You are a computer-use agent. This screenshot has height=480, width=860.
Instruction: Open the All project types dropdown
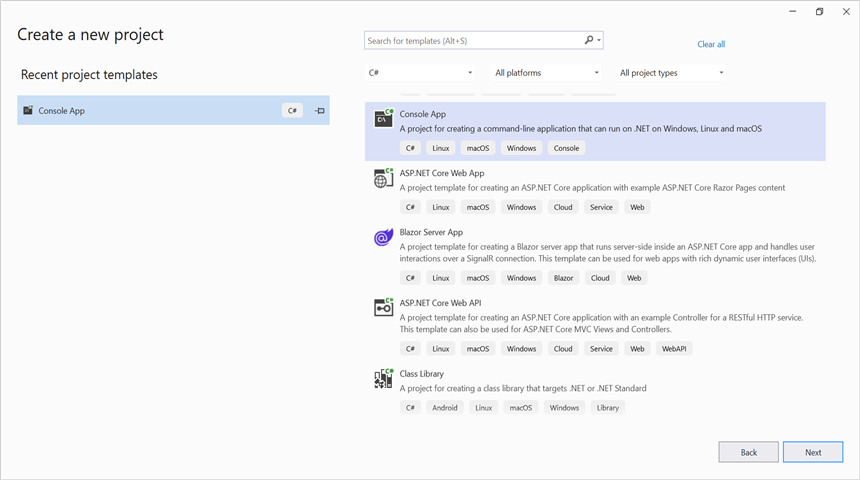pos(672,73)
